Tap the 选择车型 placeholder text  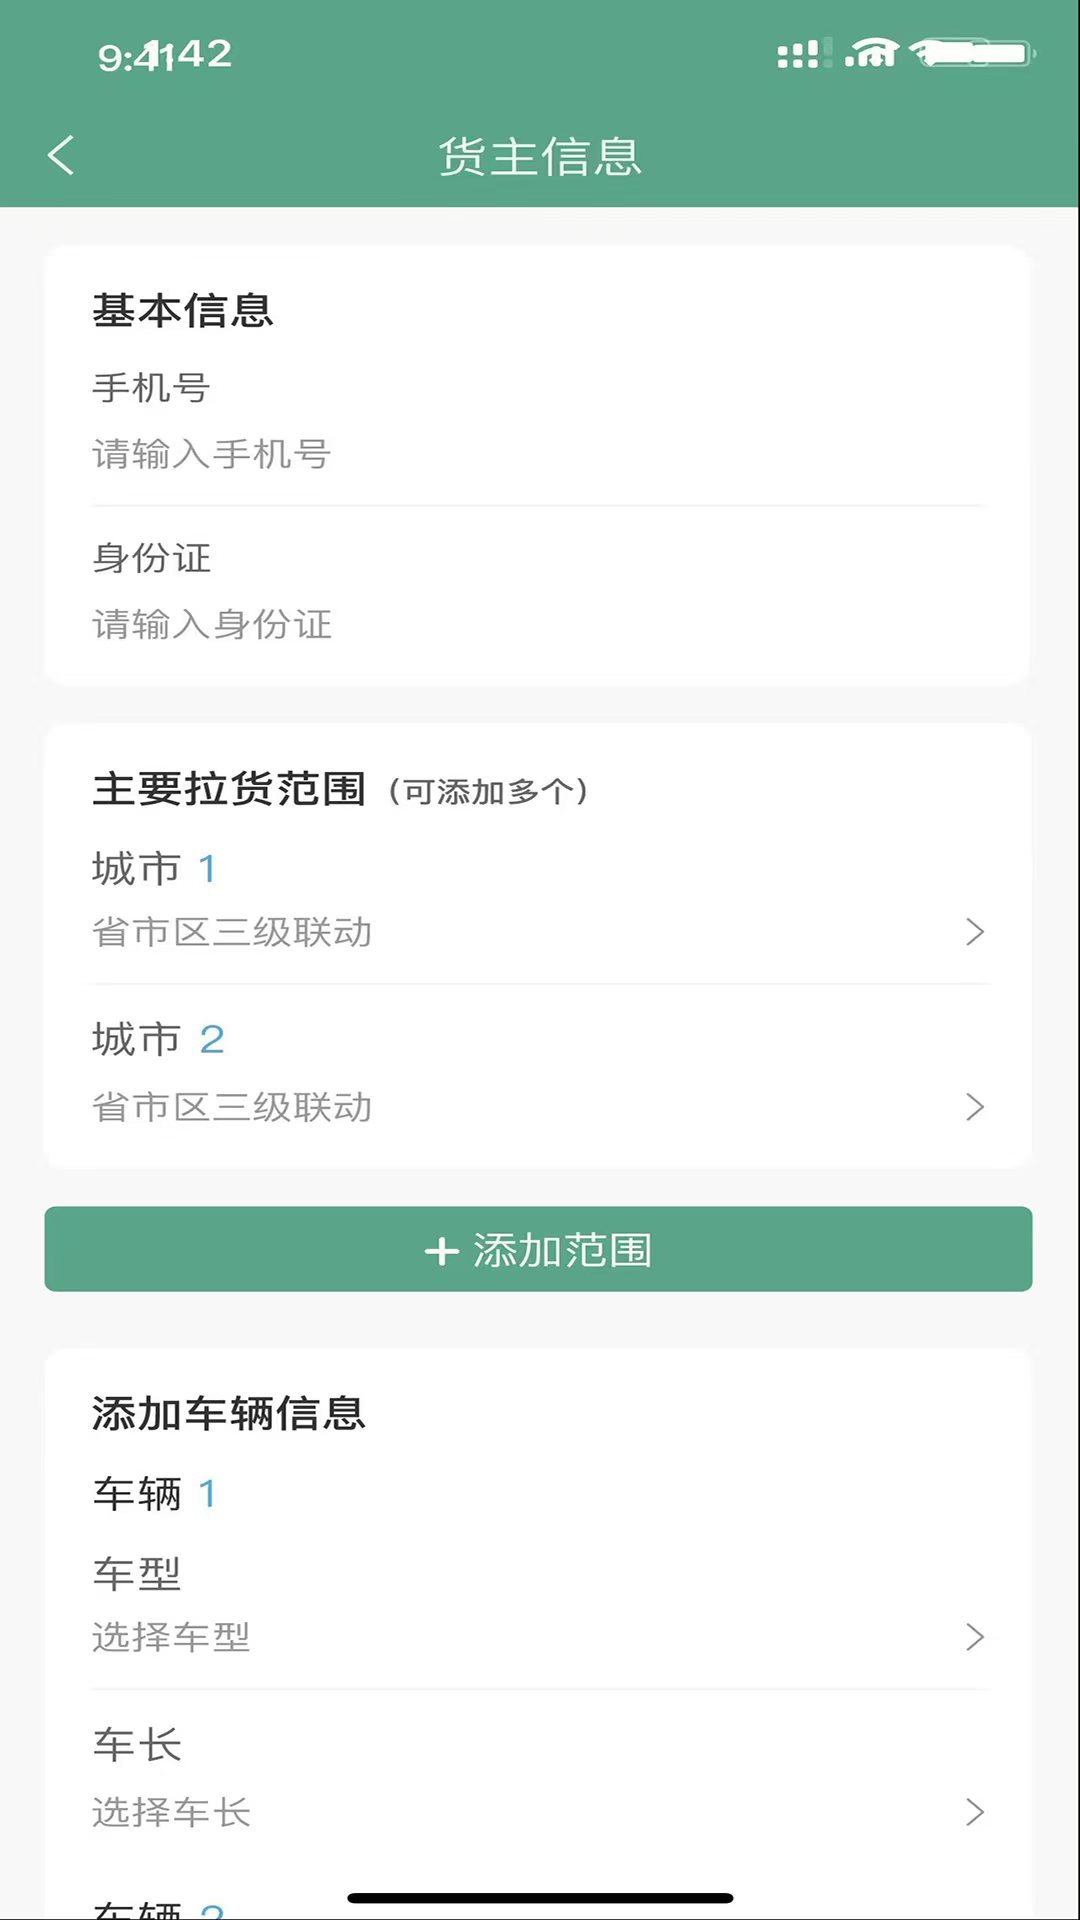click(171, 1637)
